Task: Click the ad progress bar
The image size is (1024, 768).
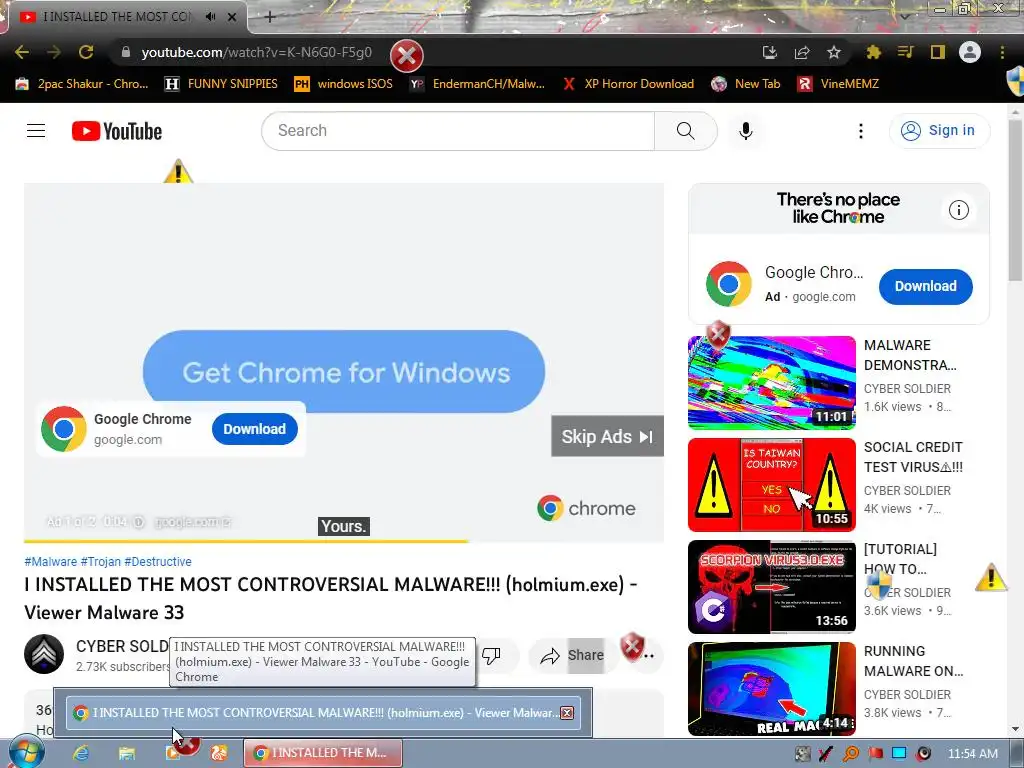Action: (344, 541)
